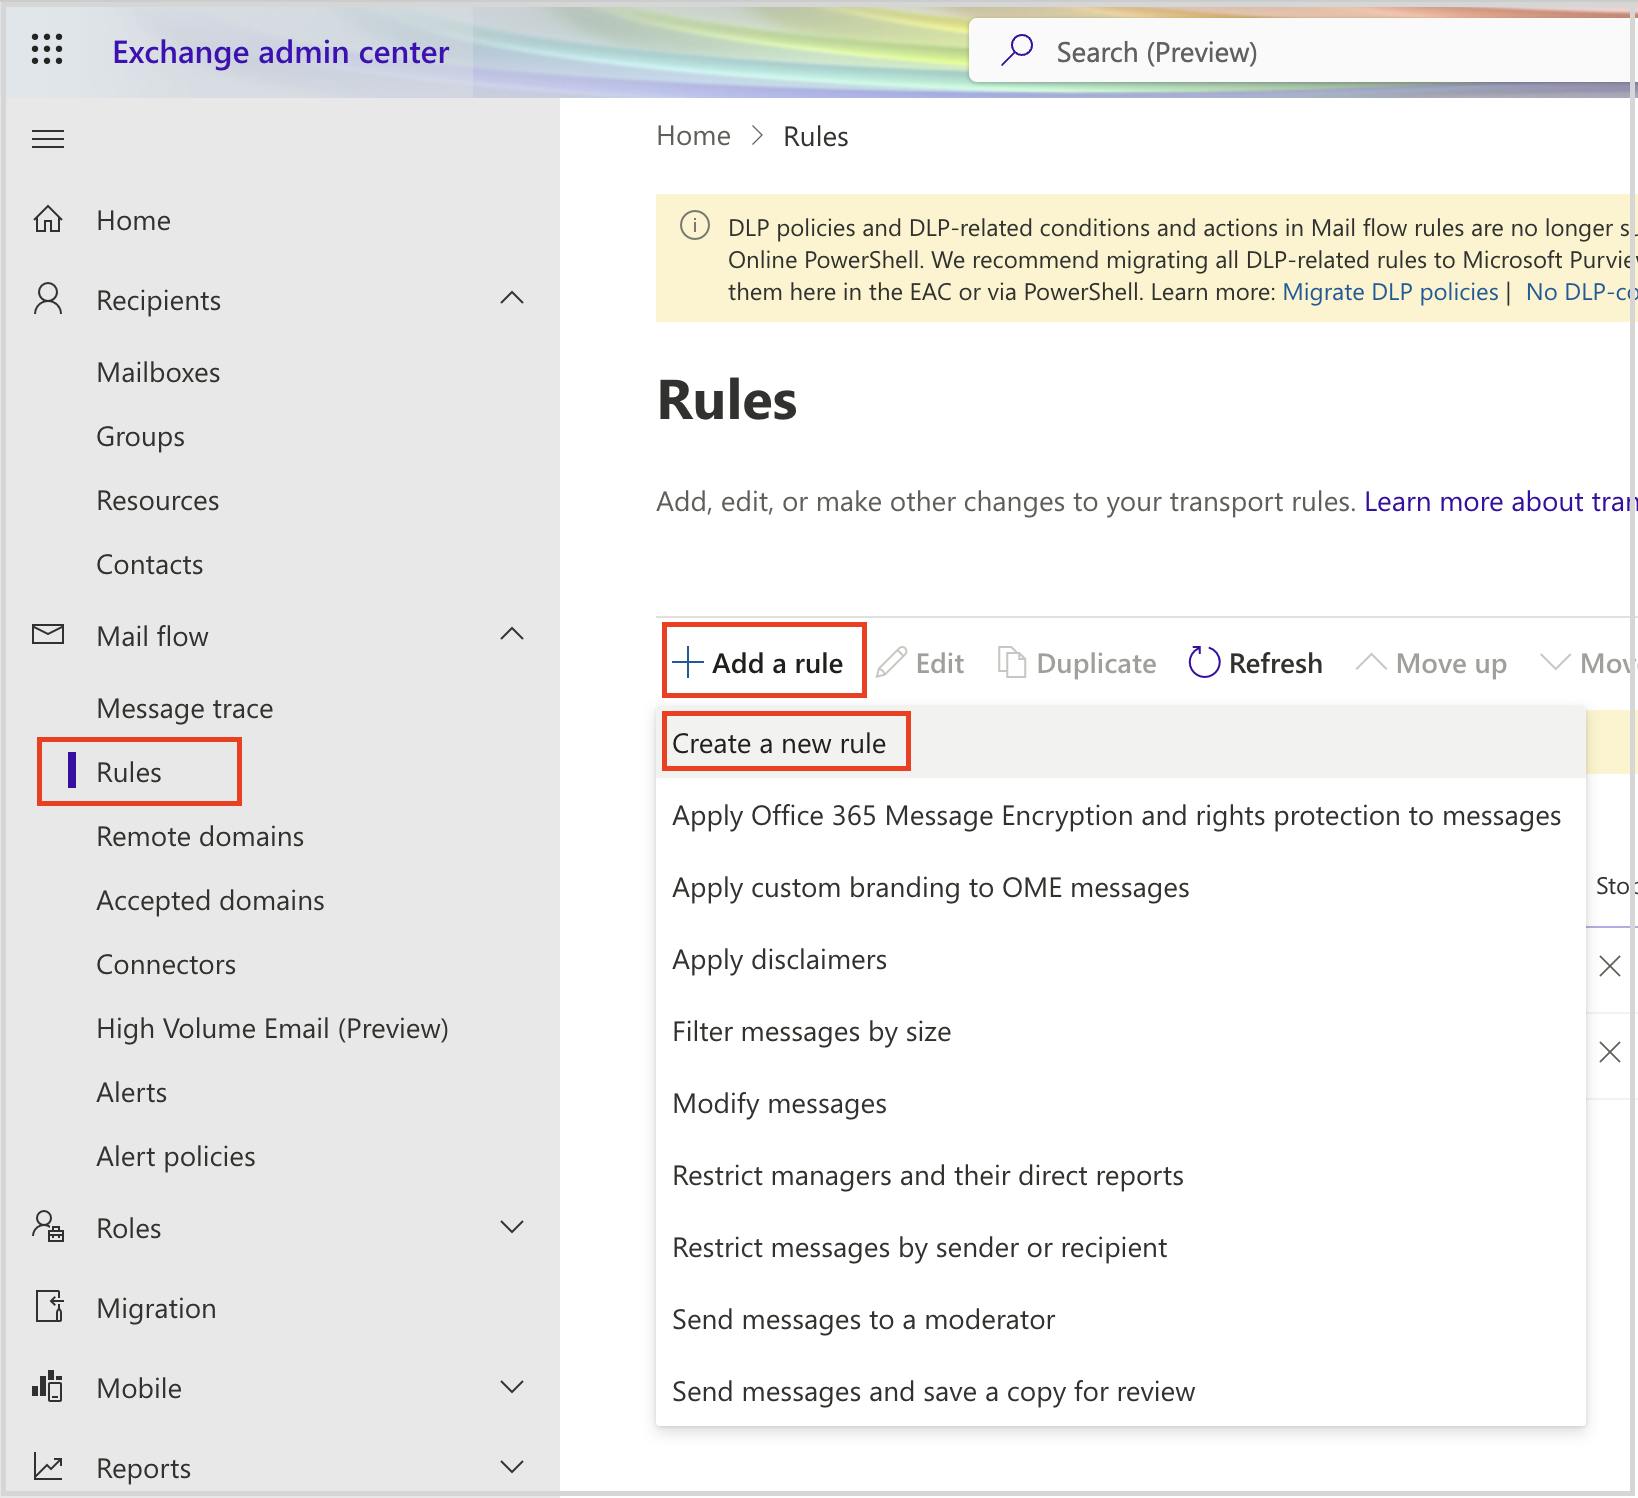Select Create a new rule

pyautogui.click(x=1120, y=743)
